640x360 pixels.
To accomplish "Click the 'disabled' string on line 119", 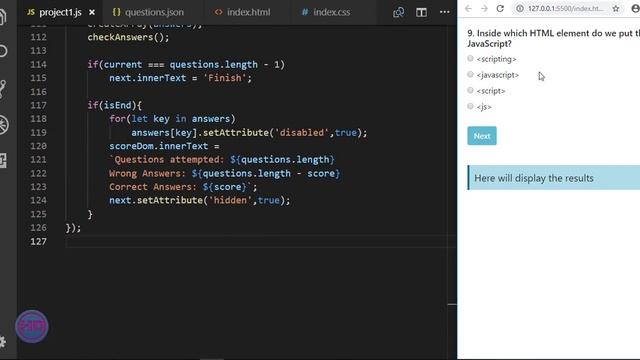I will point(302,133).
